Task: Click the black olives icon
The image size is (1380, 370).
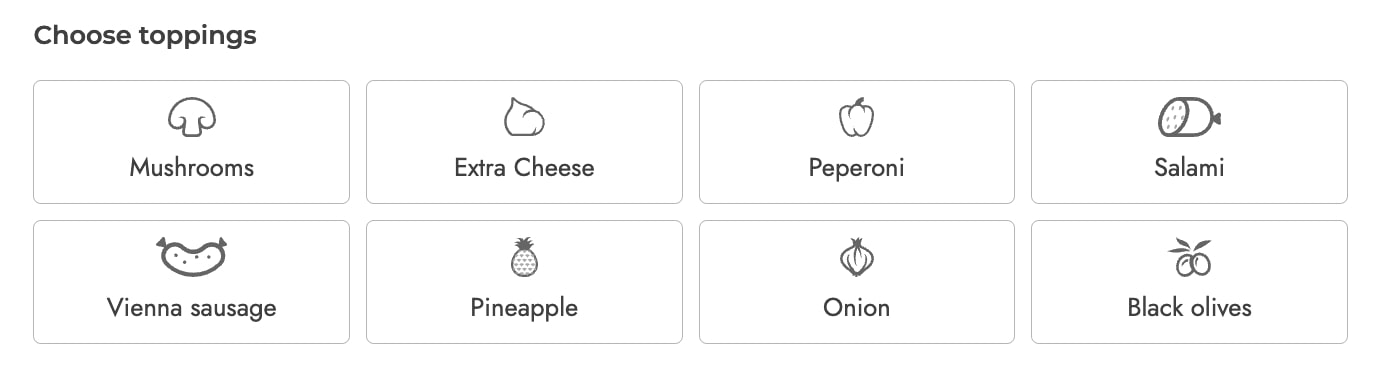Action: [1189, 257]
